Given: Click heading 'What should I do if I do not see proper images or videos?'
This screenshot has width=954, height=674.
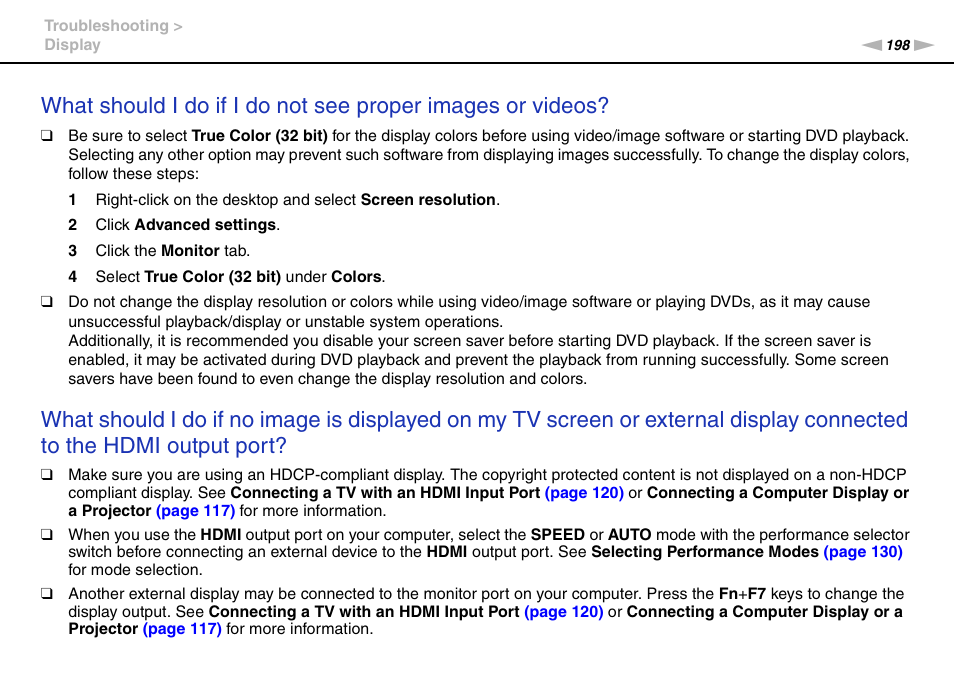Looking at the screenshot, I should [x=325, y=106].
